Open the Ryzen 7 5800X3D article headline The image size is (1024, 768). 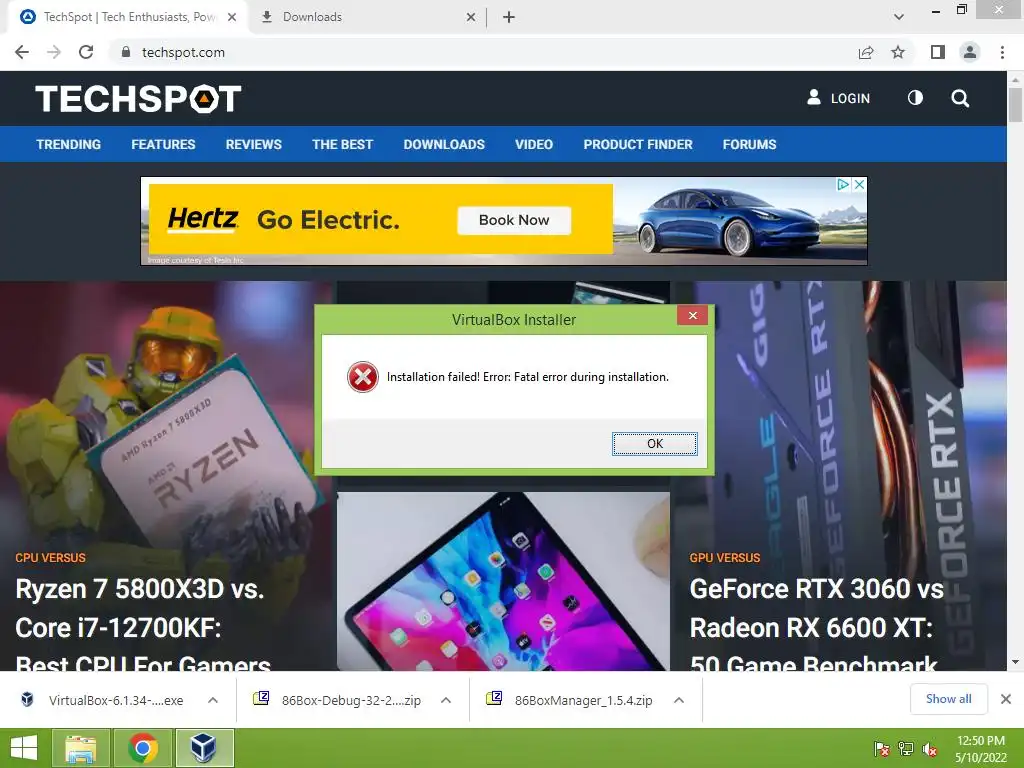click(x=143, y=627)
